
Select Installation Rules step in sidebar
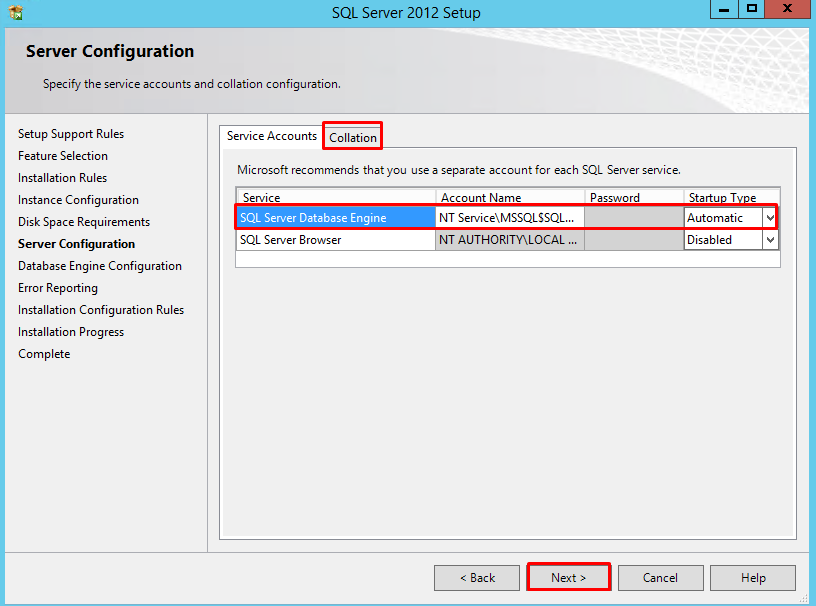[62, 178]
